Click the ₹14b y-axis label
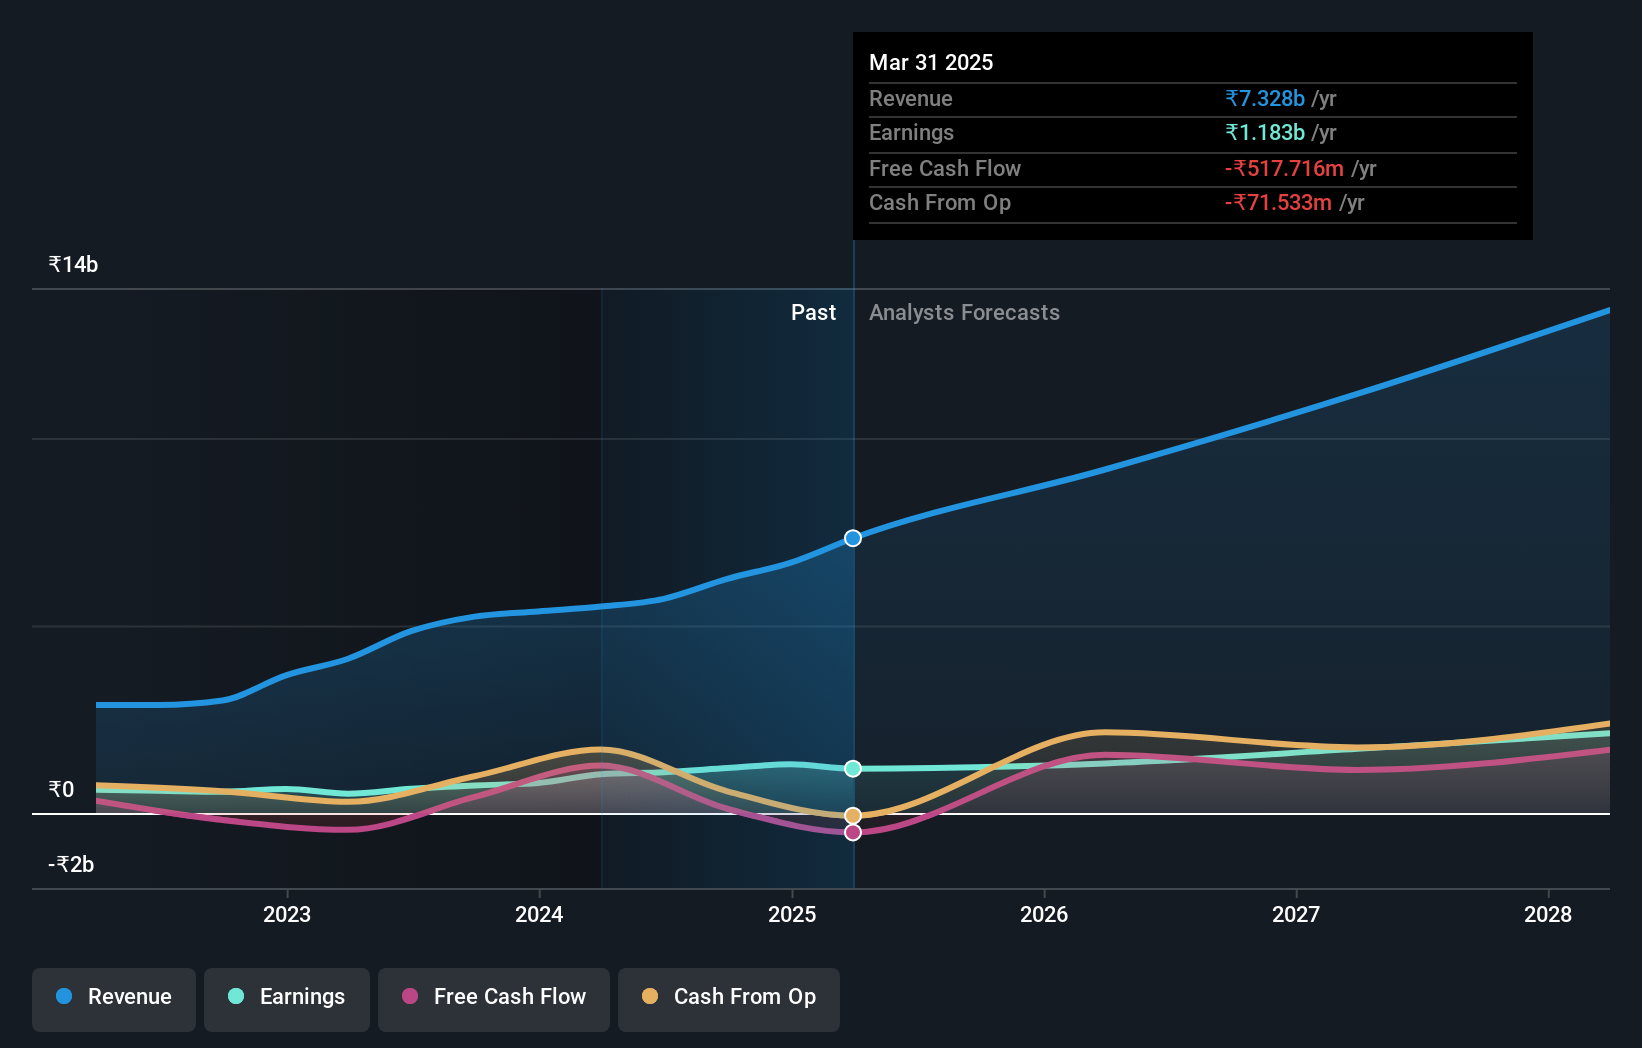Screen dimensions: 1642x1048 click(x=73, y=264)
